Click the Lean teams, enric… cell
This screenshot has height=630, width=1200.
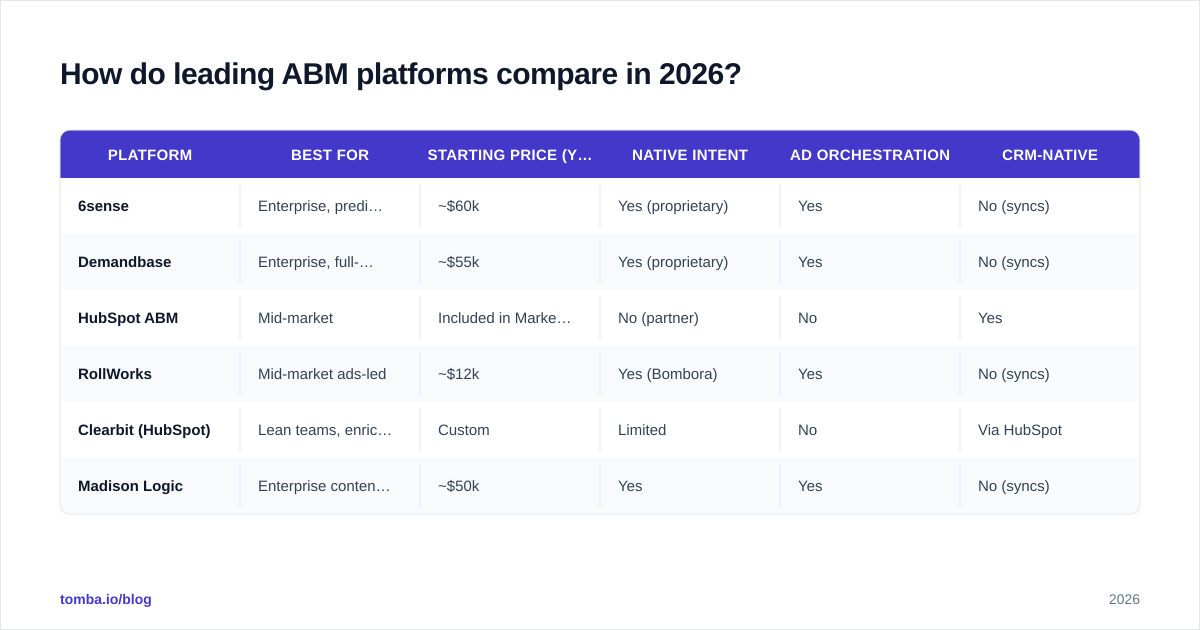pos(330,430)
